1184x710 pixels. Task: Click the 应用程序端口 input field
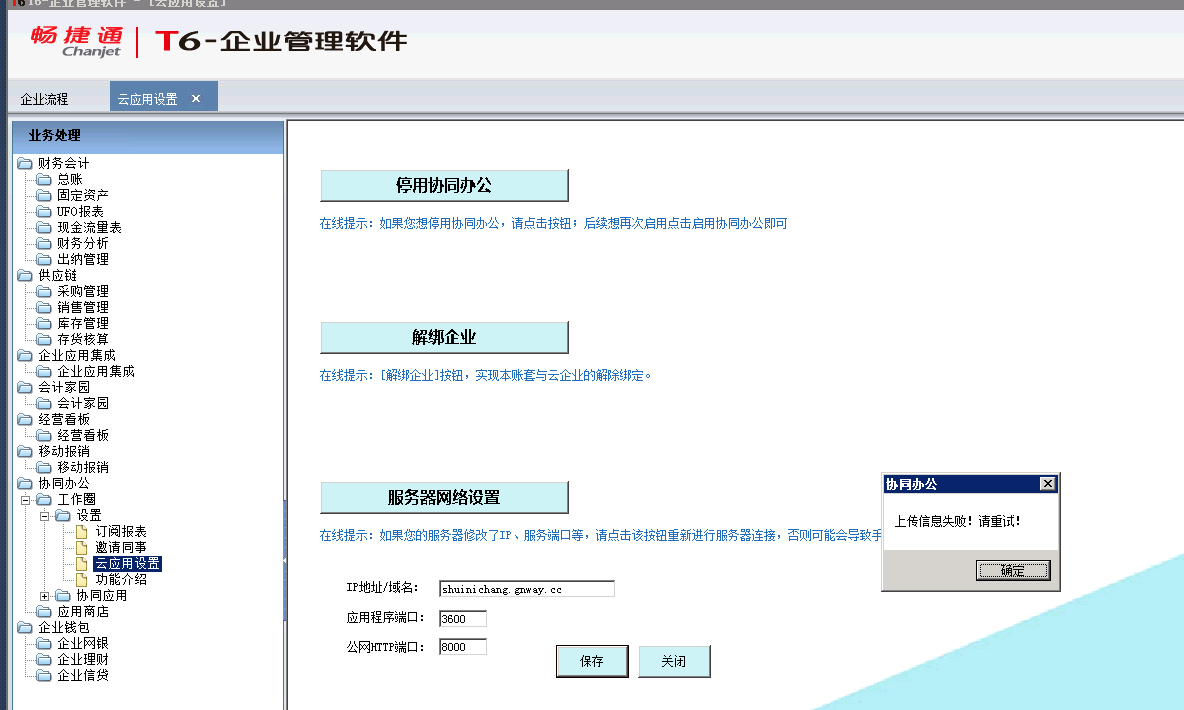click(462, 619)
